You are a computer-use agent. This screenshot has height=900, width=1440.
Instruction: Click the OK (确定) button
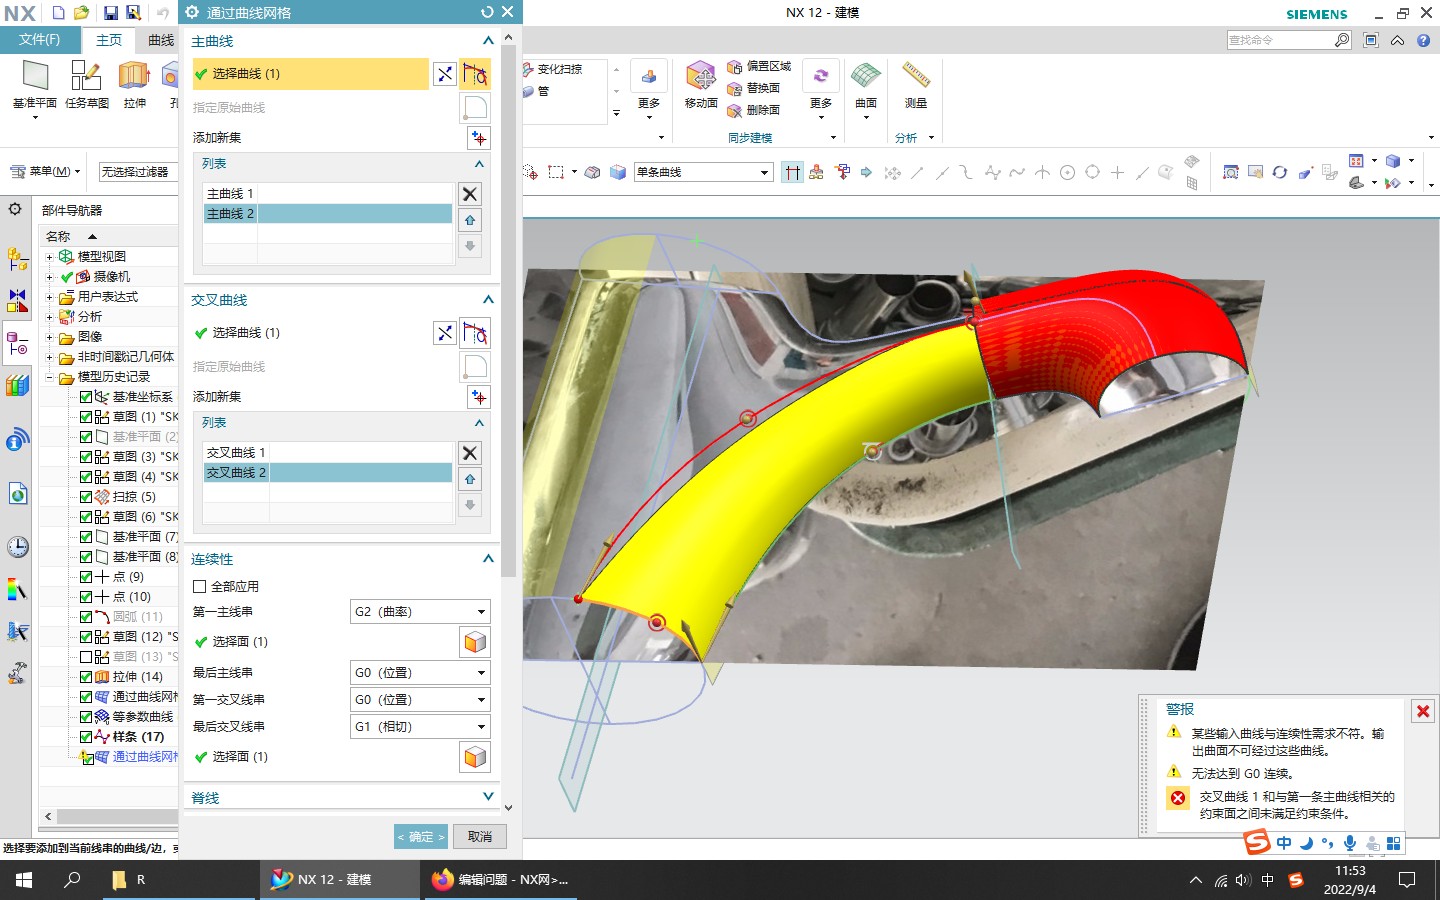[421, 837]
